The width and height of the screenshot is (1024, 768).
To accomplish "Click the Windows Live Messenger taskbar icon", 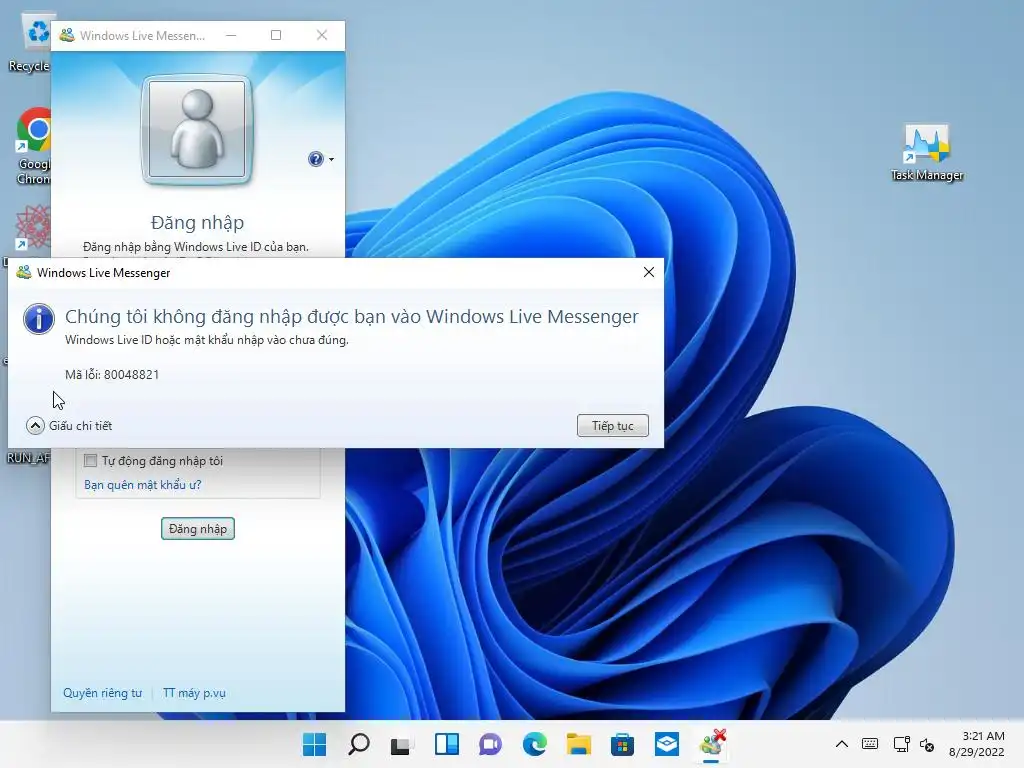I will point(712,744).
